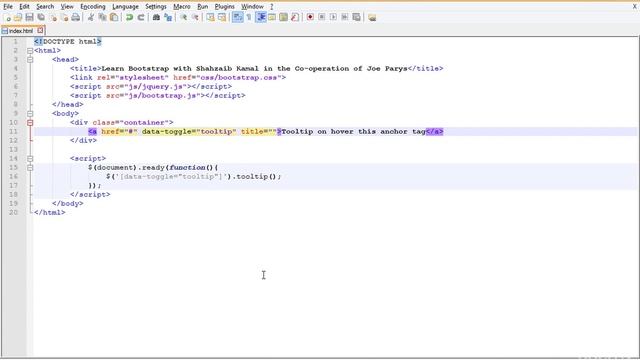The image size is (640, 360).
Task: Open the Settings menu
Action: [156, 7]
